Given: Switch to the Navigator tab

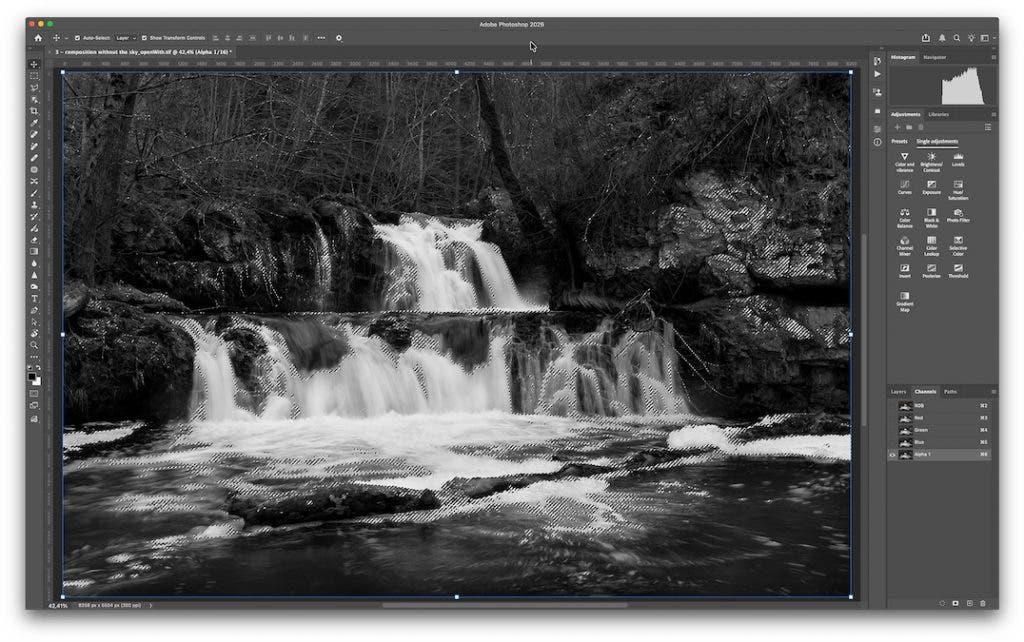Looking at the screenshot, I should (x=935, y=57).
